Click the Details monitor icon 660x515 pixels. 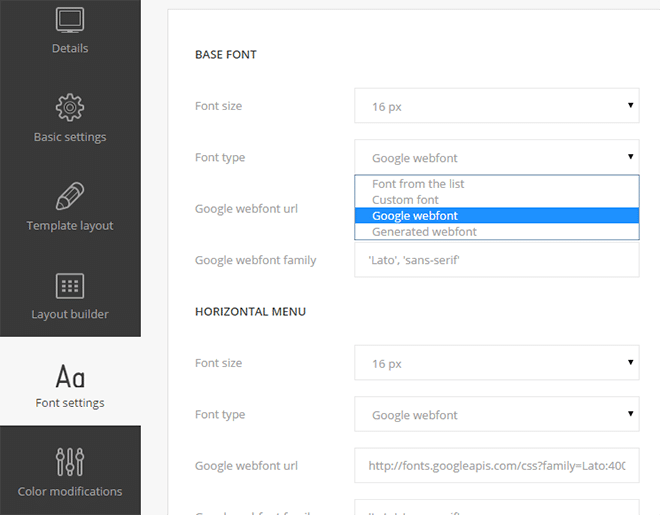[70, 19]
